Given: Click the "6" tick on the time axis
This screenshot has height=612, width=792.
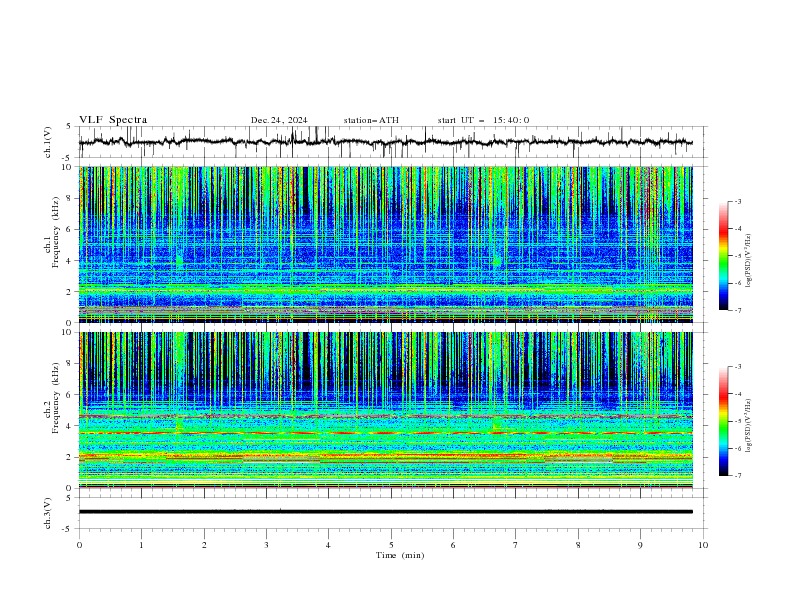Looking at the screenshot, I should click(x=453, y=545).
